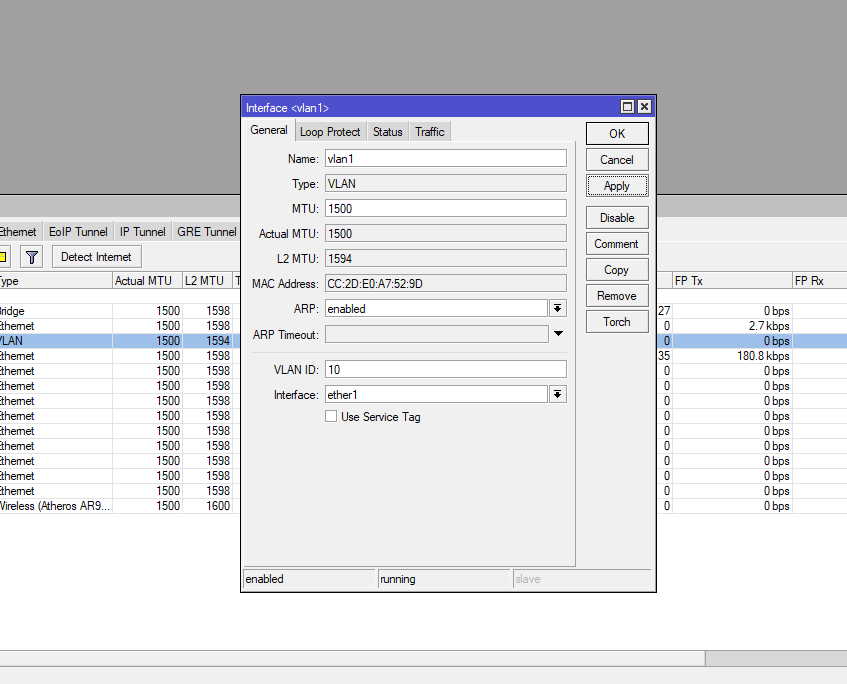
Task: Click the VLAN ID input field
Action: (x=446, y=370)
